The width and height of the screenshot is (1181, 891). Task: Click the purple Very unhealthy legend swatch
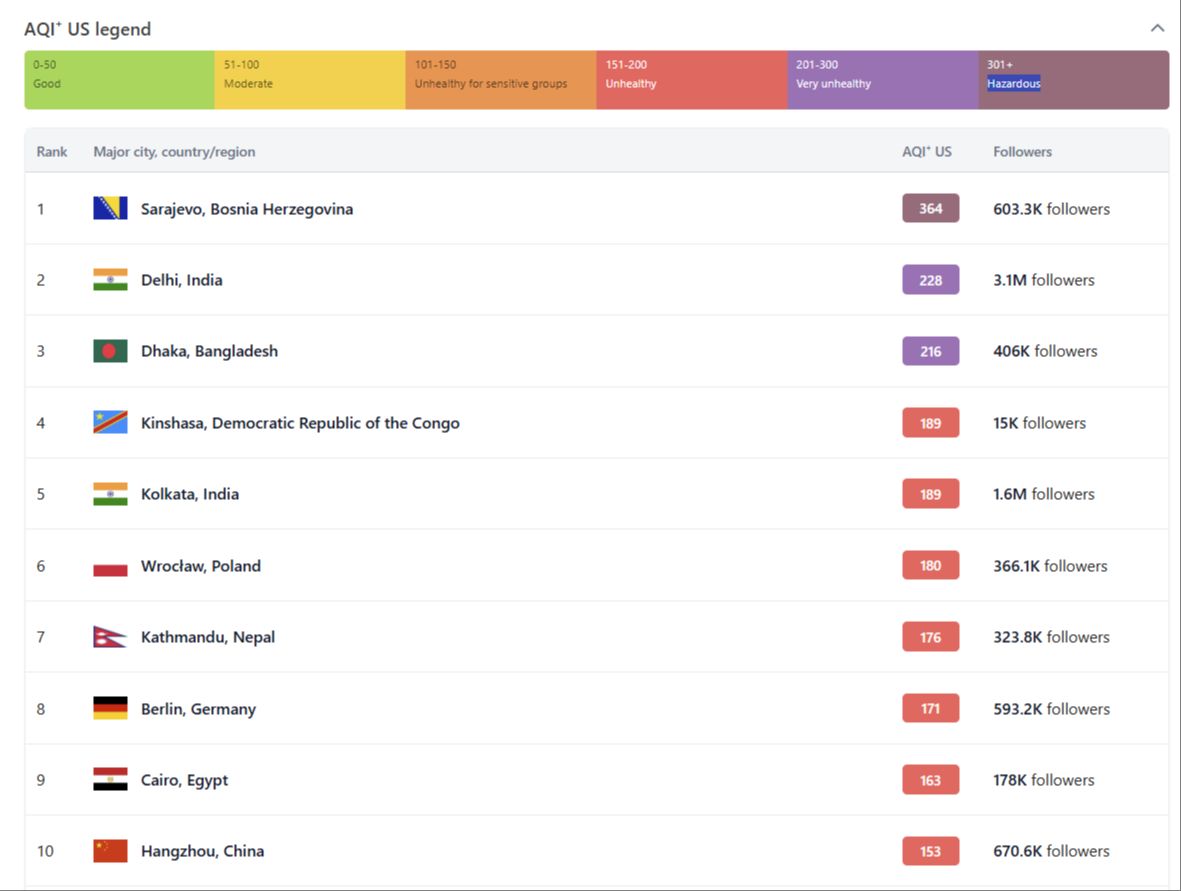(x=882, y=80)
